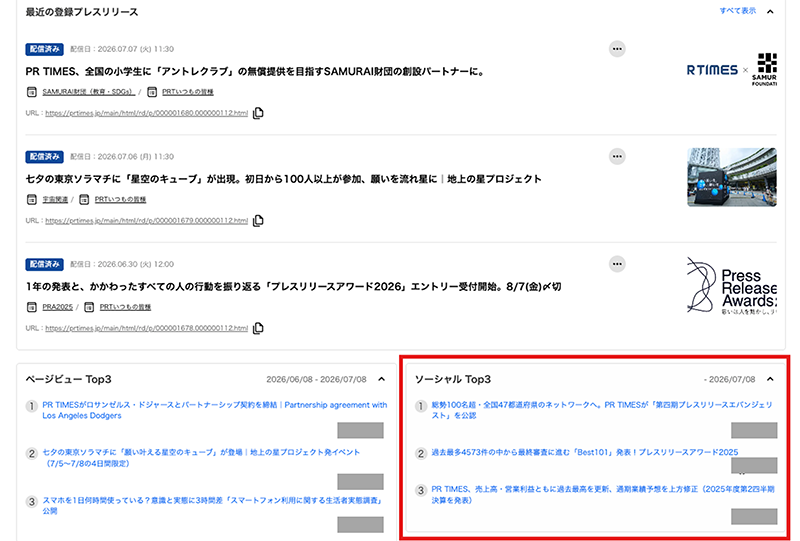This screenshot has width=800, height=541.
Task: Click the date text 配信日：2026.07.06 (月) 11:30
Action: click(x=122, y=157)
